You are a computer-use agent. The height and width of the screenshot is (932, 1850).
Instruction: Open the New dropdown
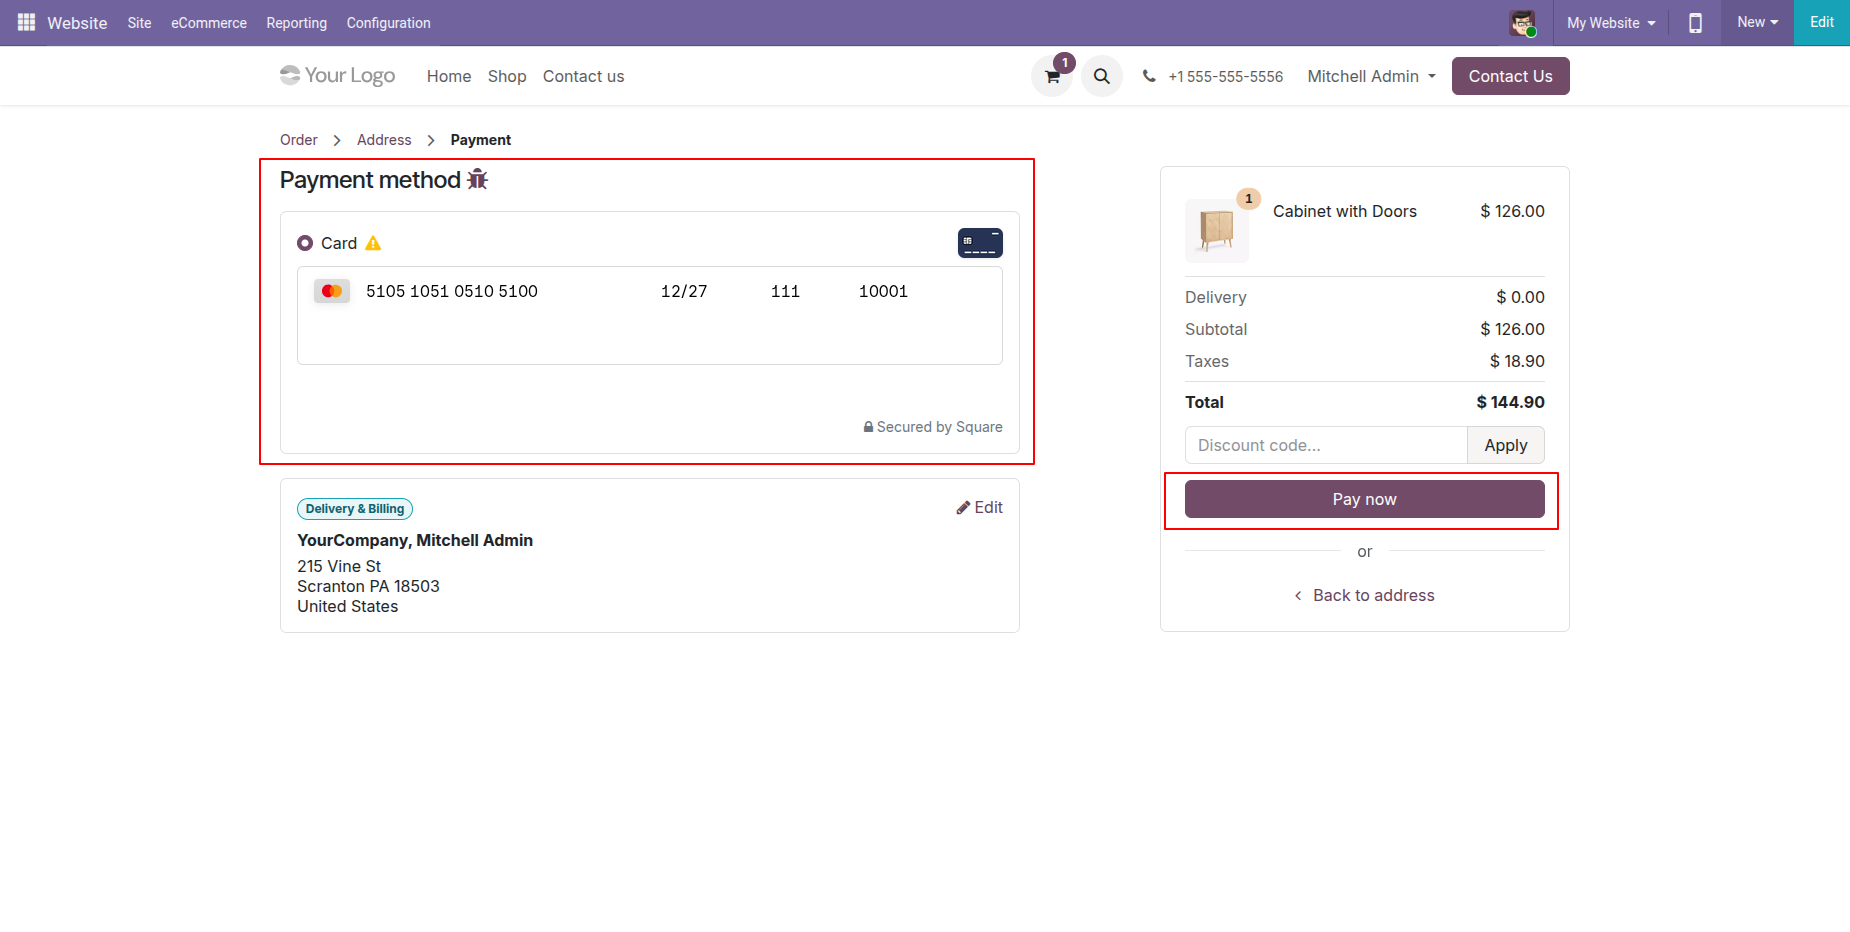pos(1757,22)
